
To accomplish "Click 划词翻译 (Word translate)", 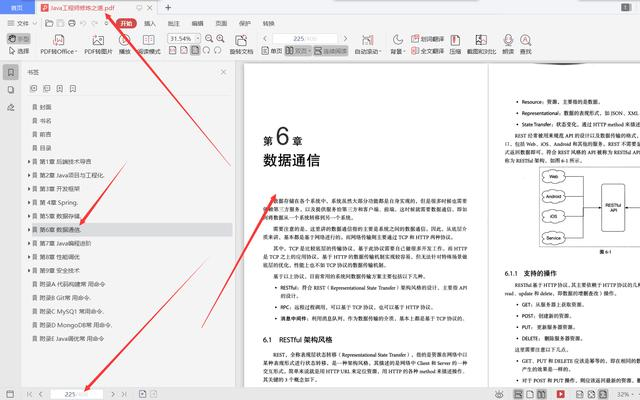I will 427,39.
